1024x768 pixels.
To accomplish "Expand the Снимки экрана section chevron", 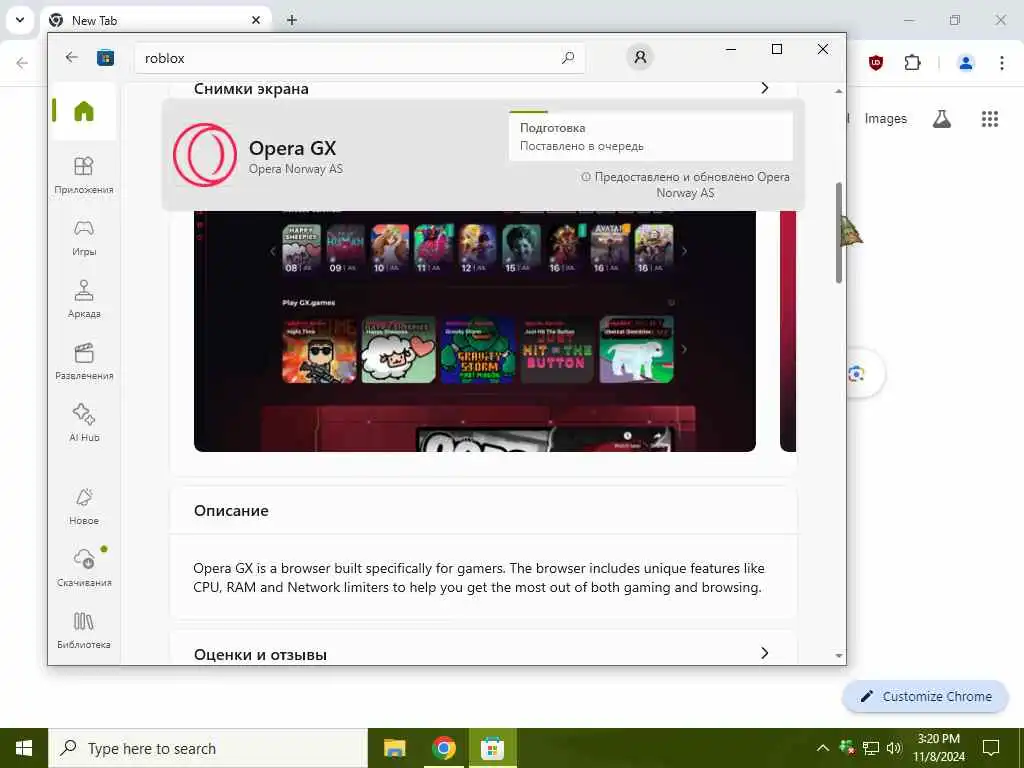I will [765, 88].
